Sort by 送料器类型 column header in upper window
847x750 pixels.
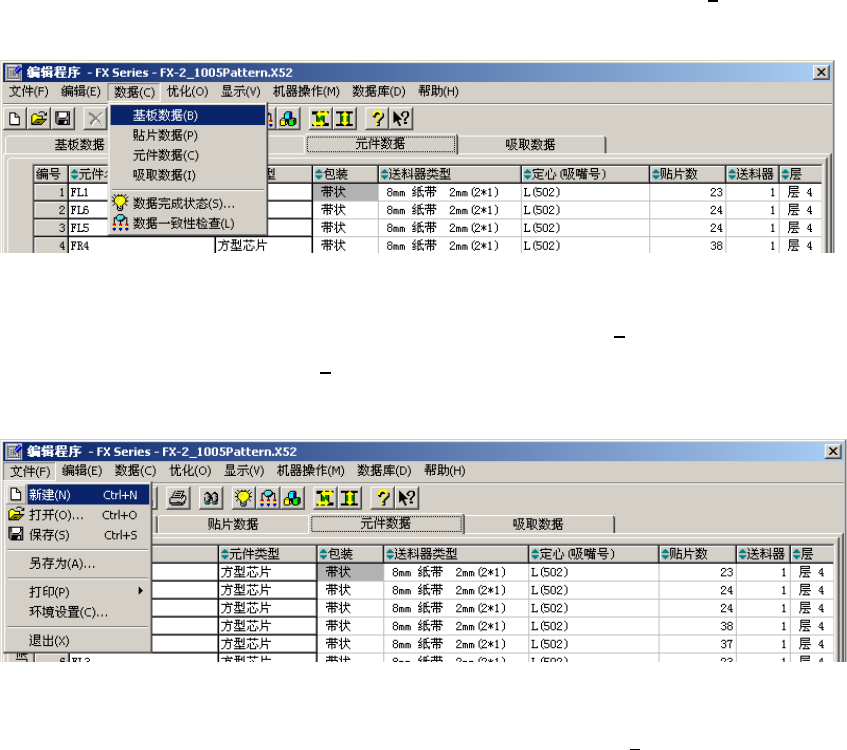pyautogui.click(x=449, y=174)
